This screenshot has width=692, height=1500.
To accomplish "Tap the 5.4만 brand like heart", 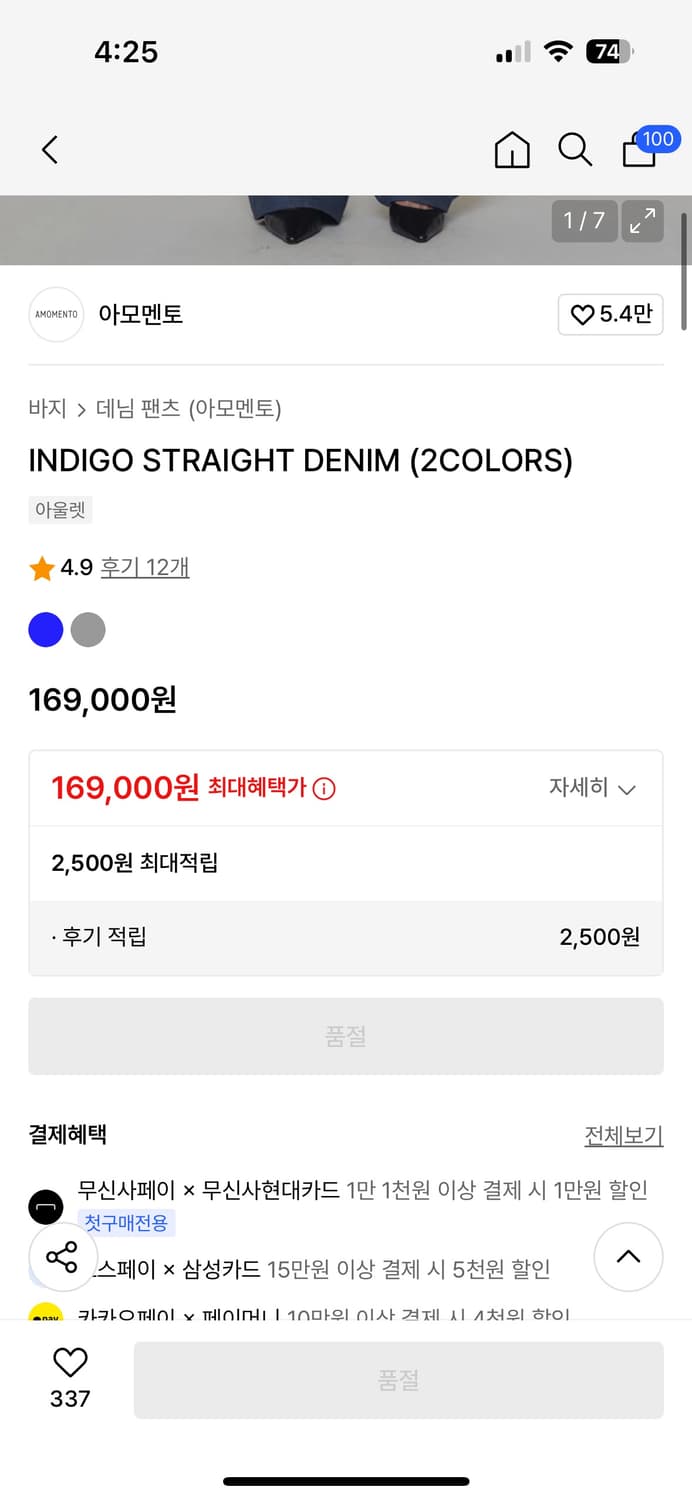I will click(610, 314).
